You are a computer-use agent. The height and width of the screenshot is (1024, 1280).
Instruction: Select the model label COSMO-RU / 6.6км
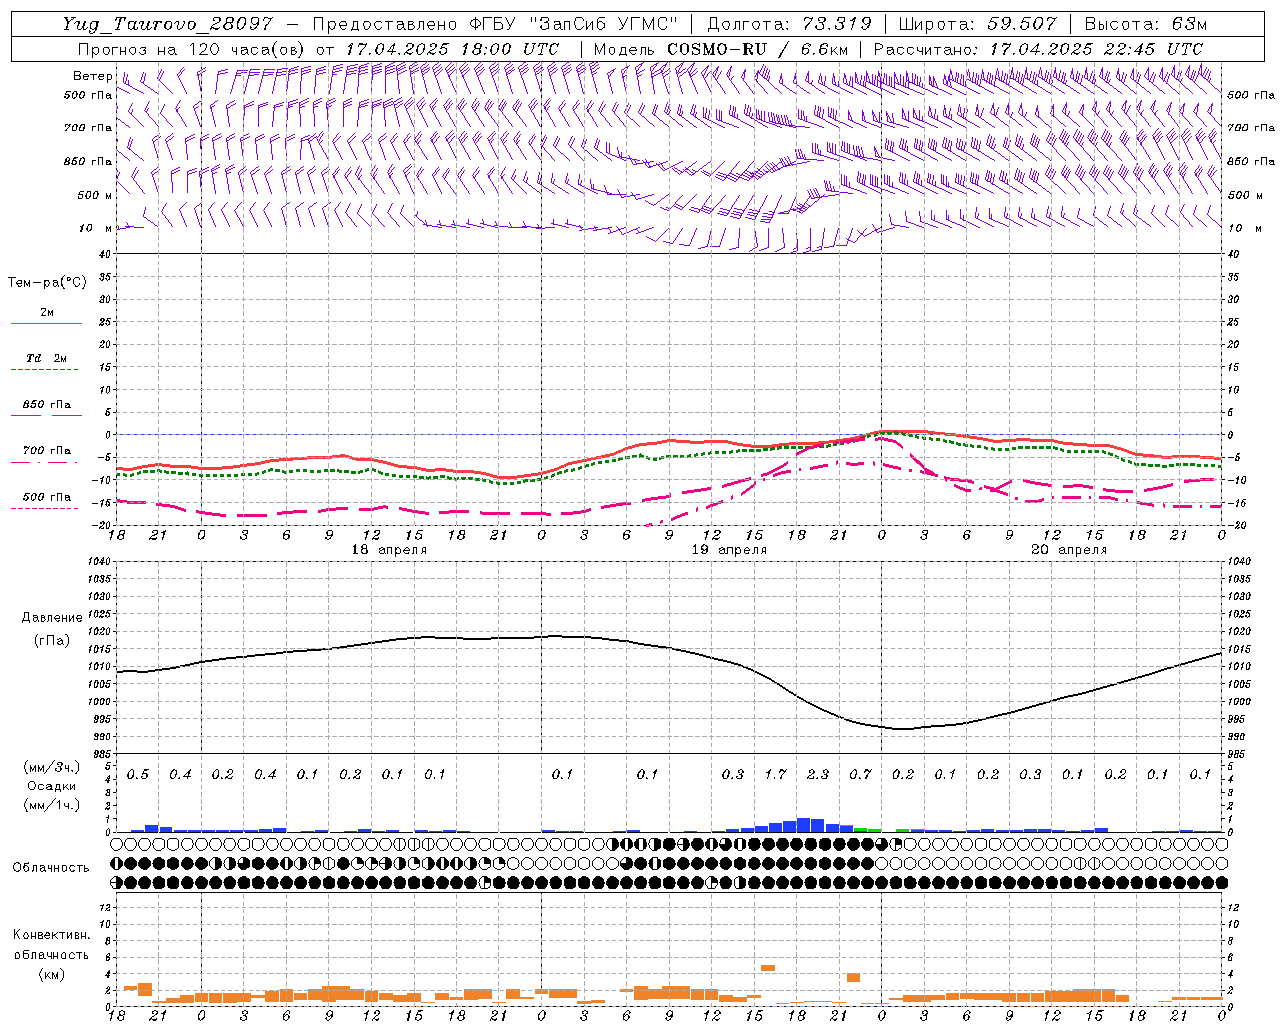pos(758,49)
